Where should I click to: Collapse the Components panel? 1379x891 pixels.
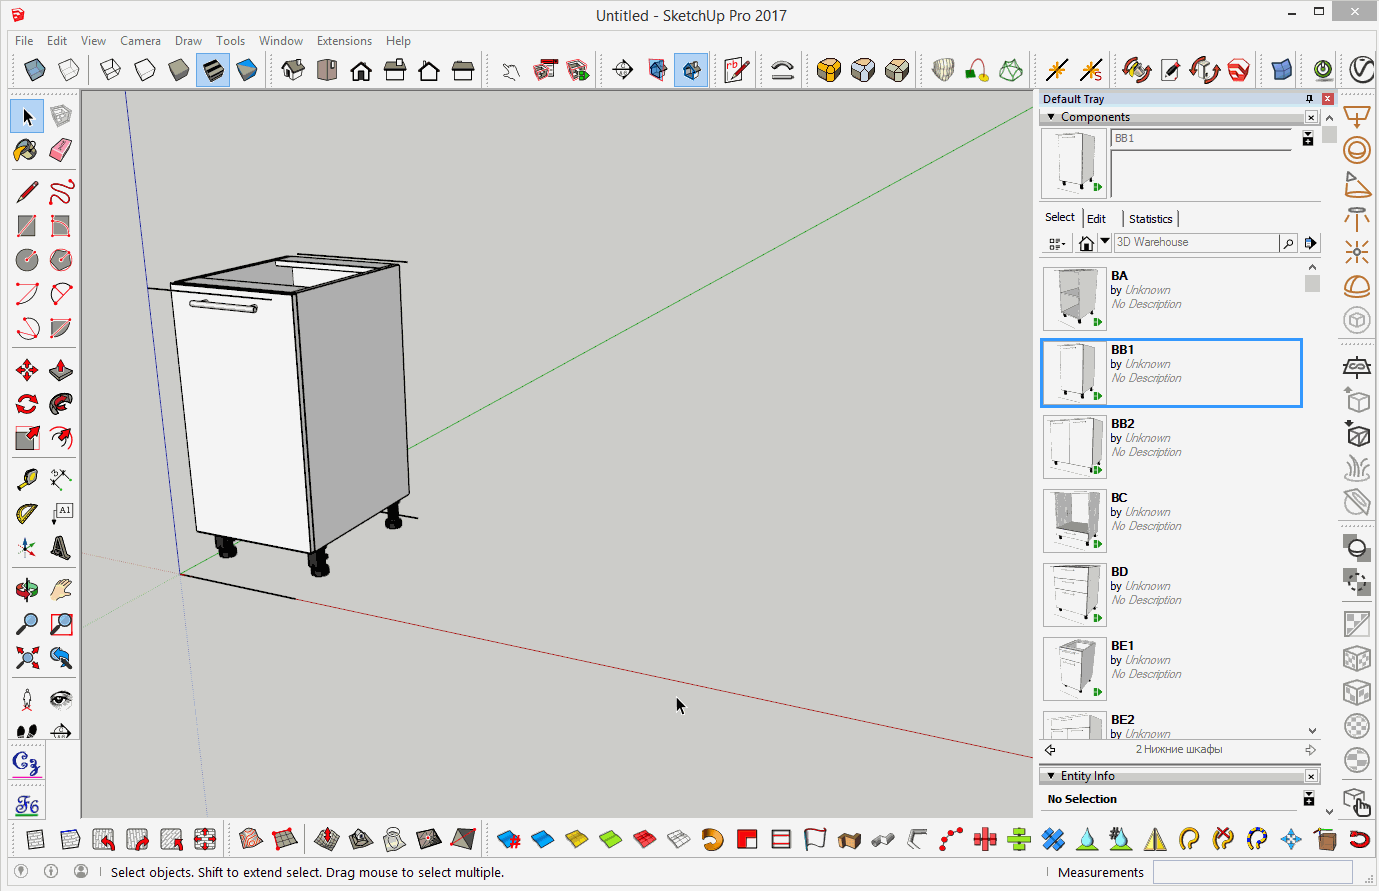click(x=1051, y=117)
